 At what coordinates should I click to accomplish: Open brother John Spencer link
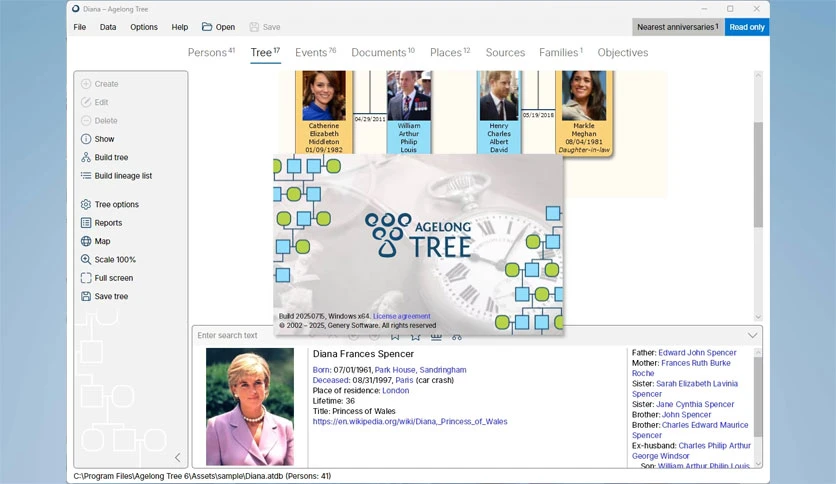pos(686,415)
